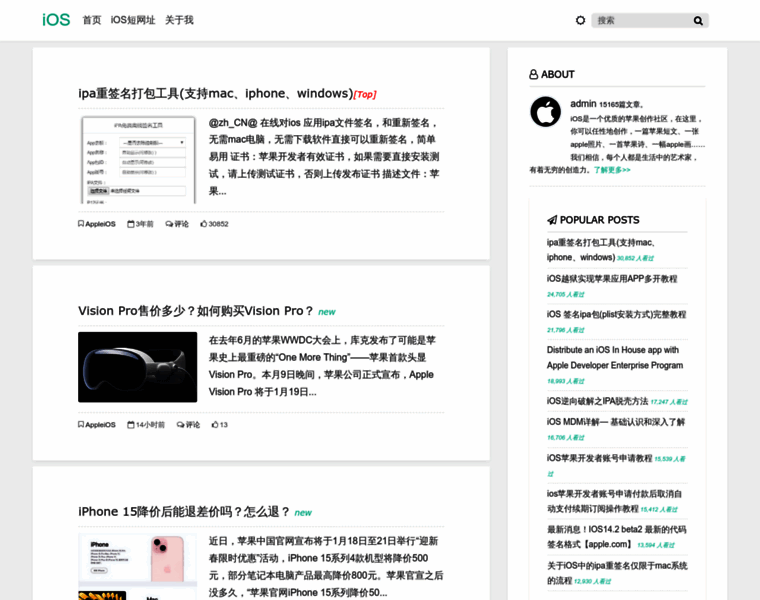Click the ipa signing tool thumbnail

click(x=138, y=159)
